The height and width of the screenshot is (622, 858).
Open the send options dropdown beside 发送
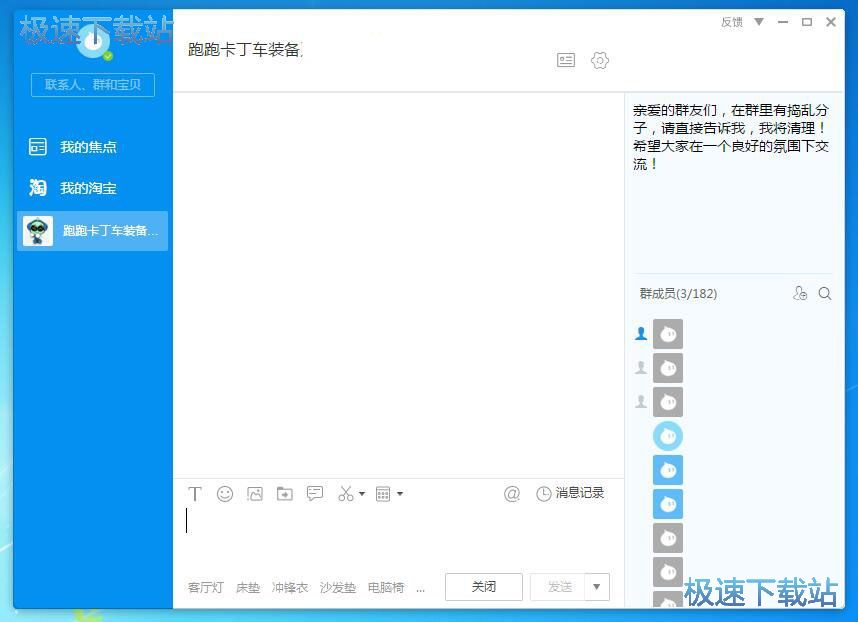point(596,587)
